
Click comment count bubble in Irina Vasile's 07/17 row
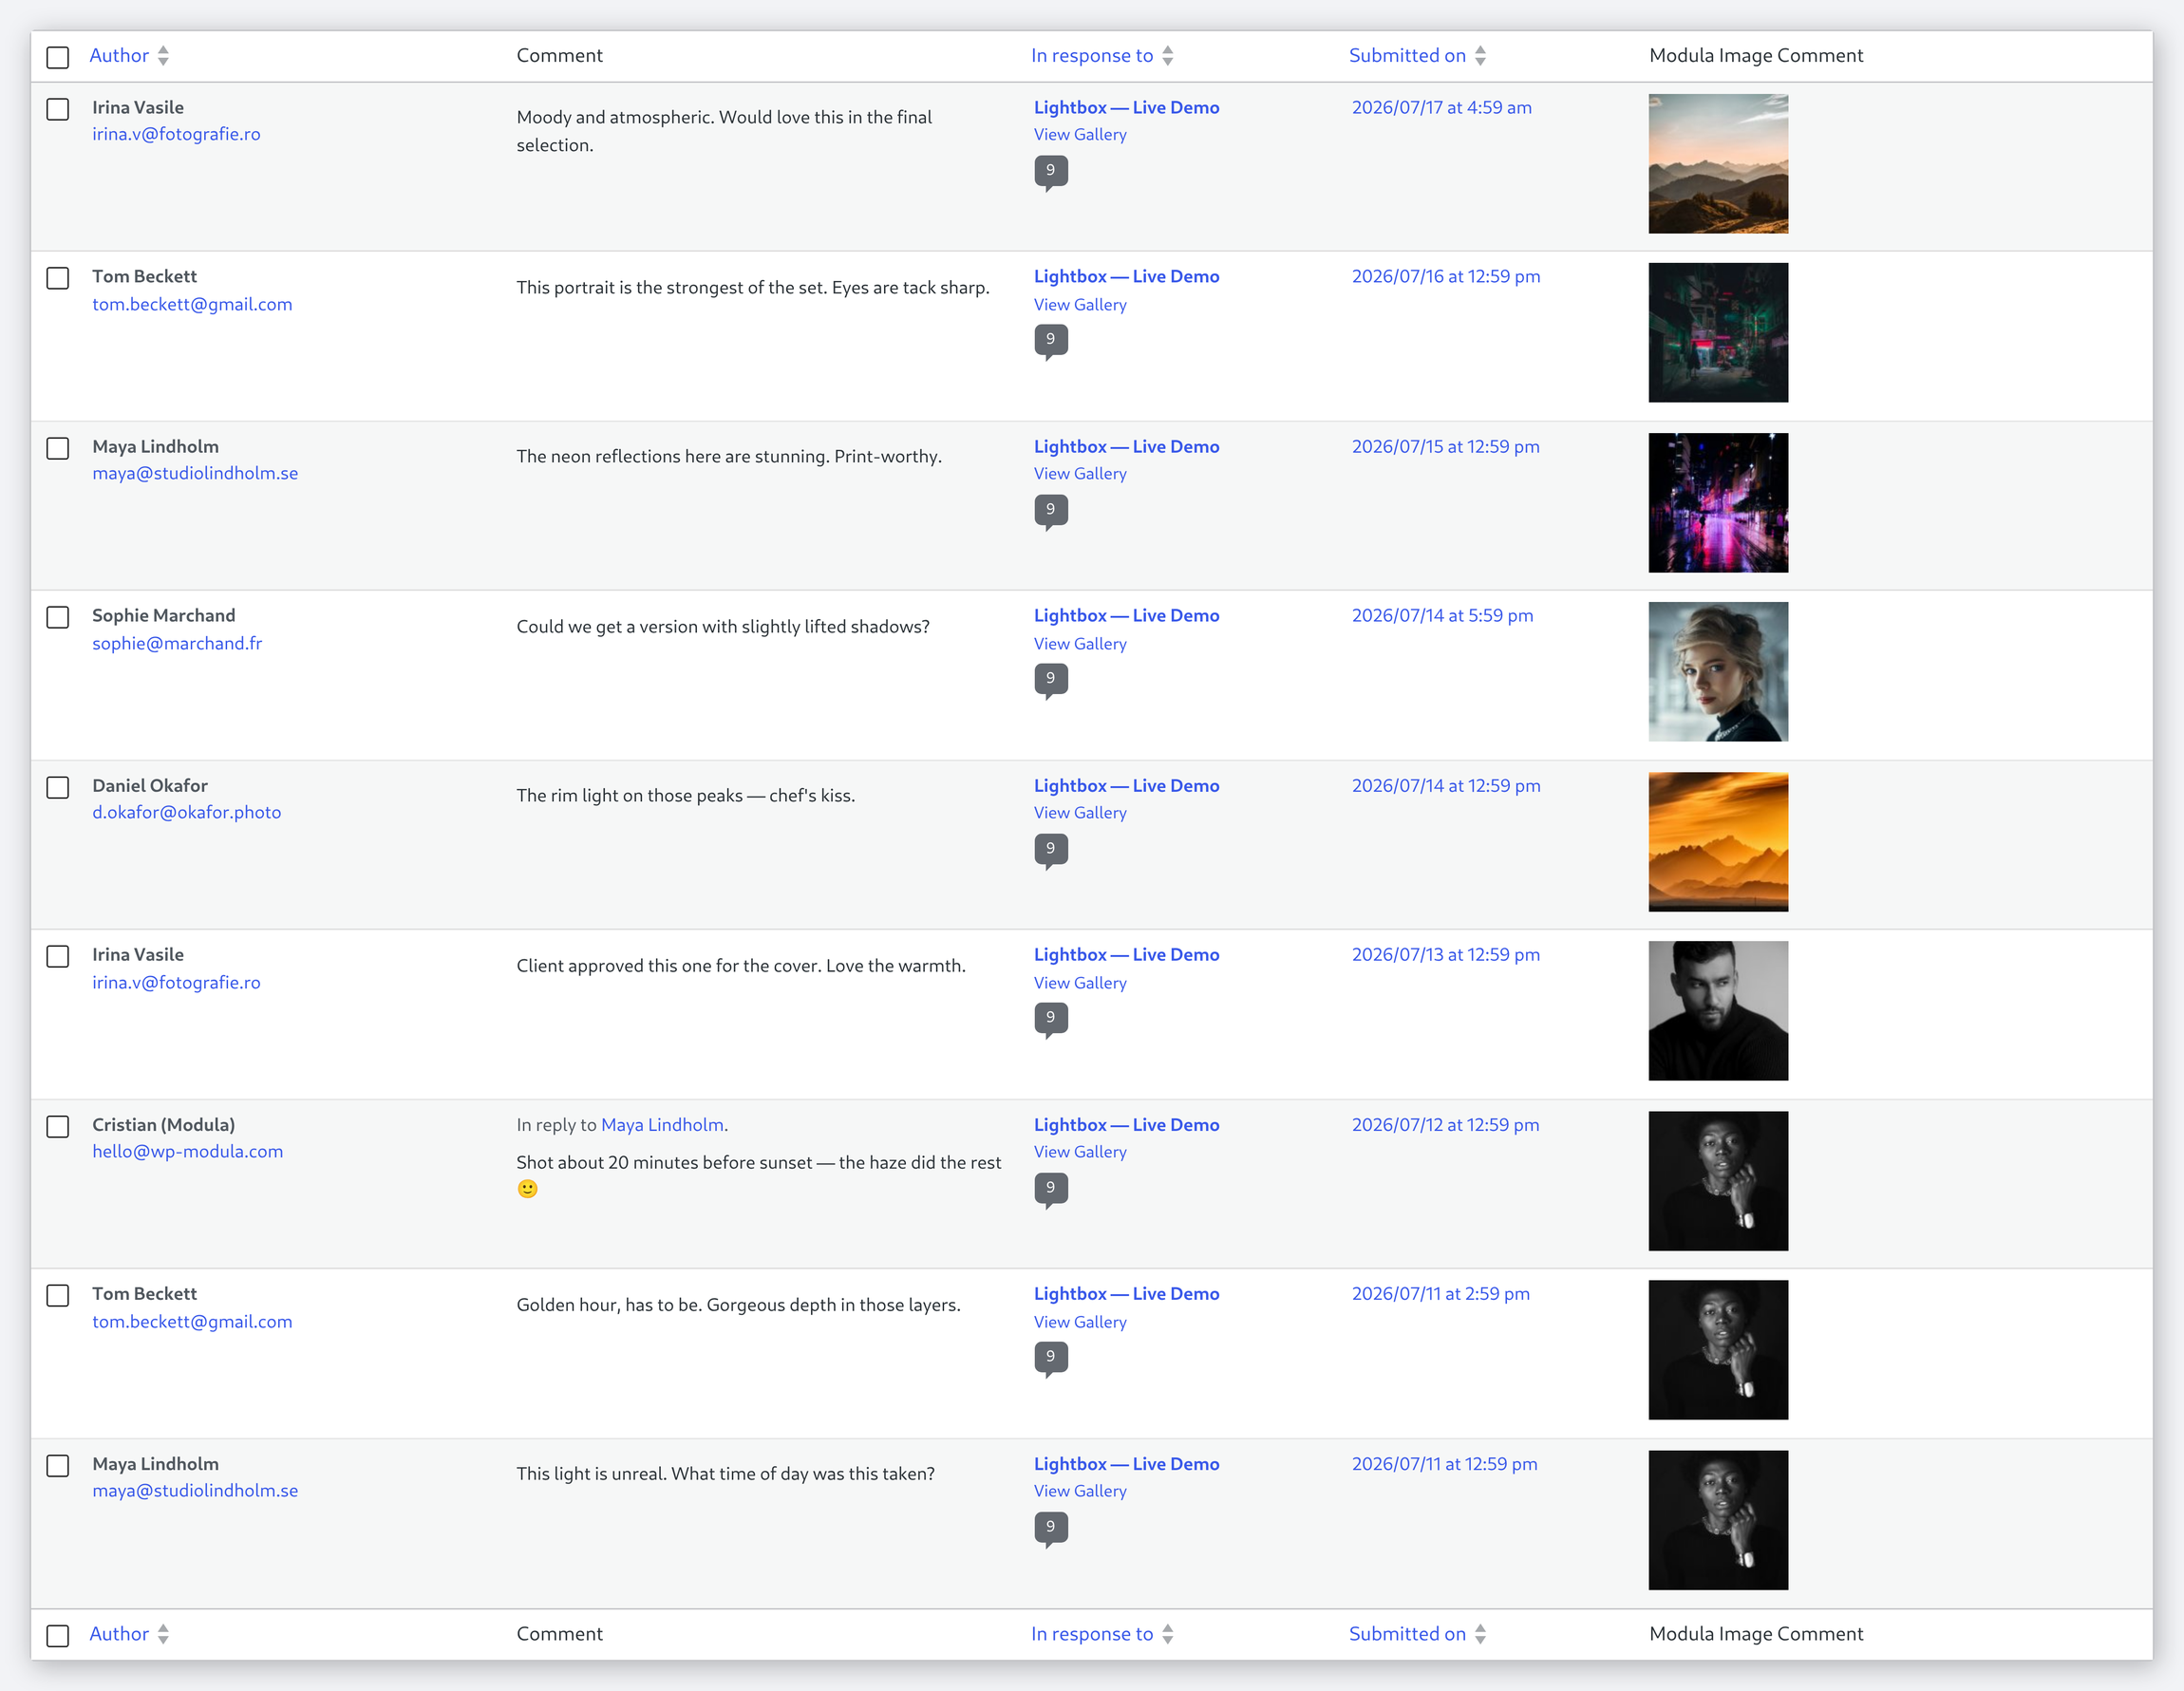pos(1050,172)
